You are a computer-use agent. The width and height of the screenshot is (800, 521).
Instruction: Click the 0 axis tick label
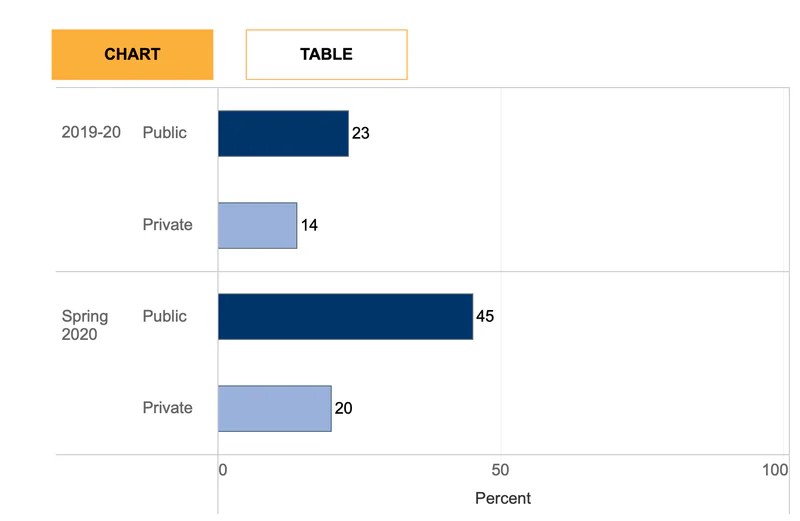click(x=222, y=470)
